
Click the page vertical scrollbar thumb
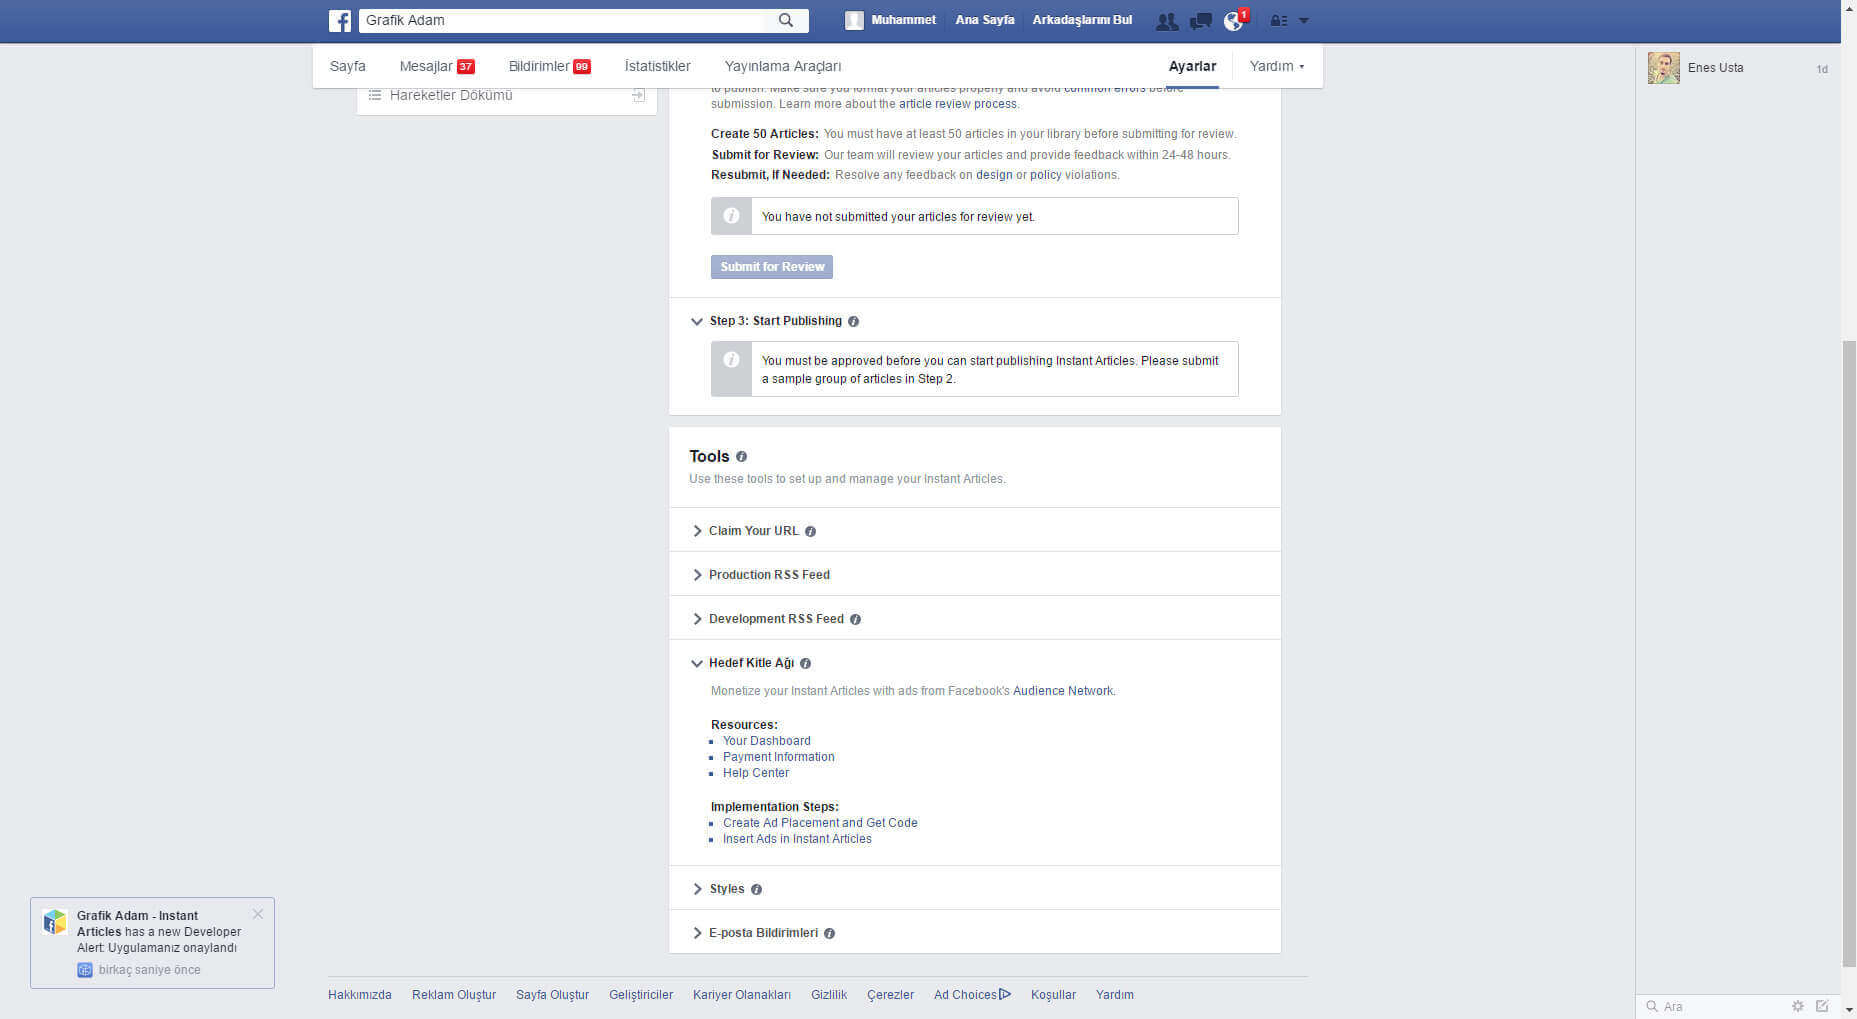point(1849,653)
